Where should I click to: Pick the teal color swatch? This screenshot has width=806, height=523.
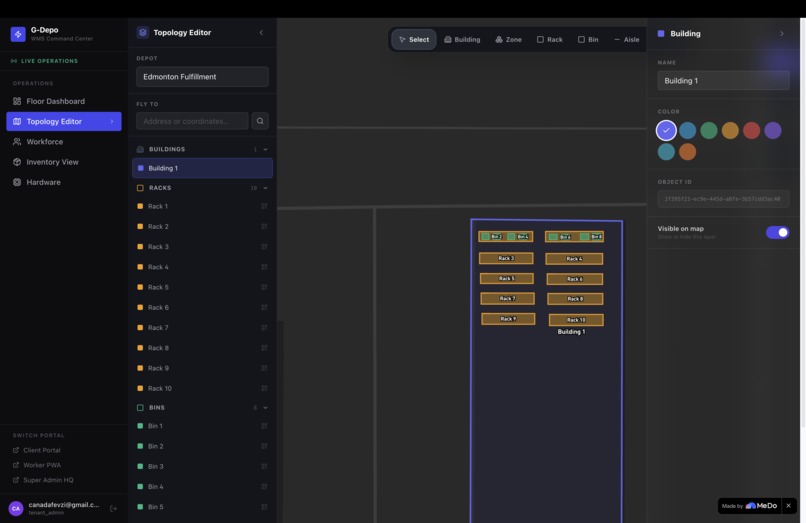(x=666, y=152)
